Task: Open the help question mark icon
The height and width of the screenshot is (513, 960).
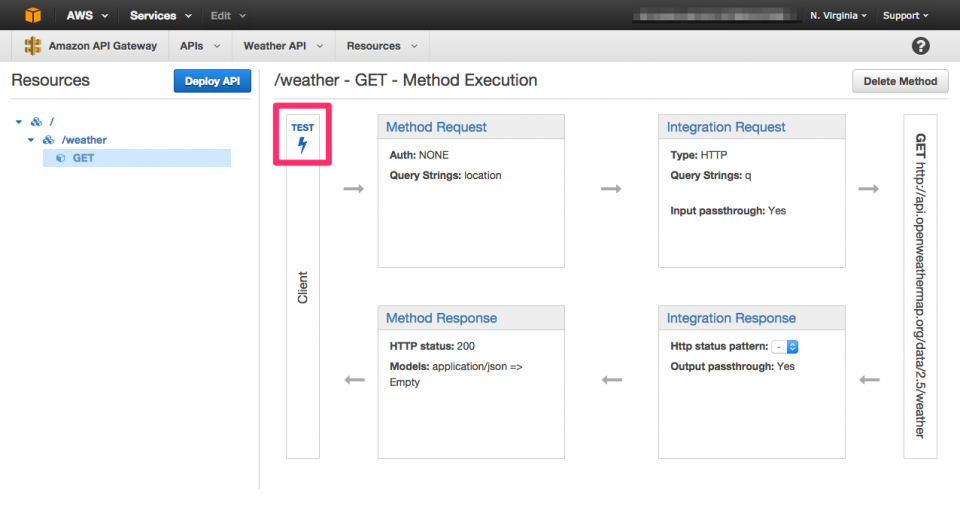Action: click(x=920, y=46)
